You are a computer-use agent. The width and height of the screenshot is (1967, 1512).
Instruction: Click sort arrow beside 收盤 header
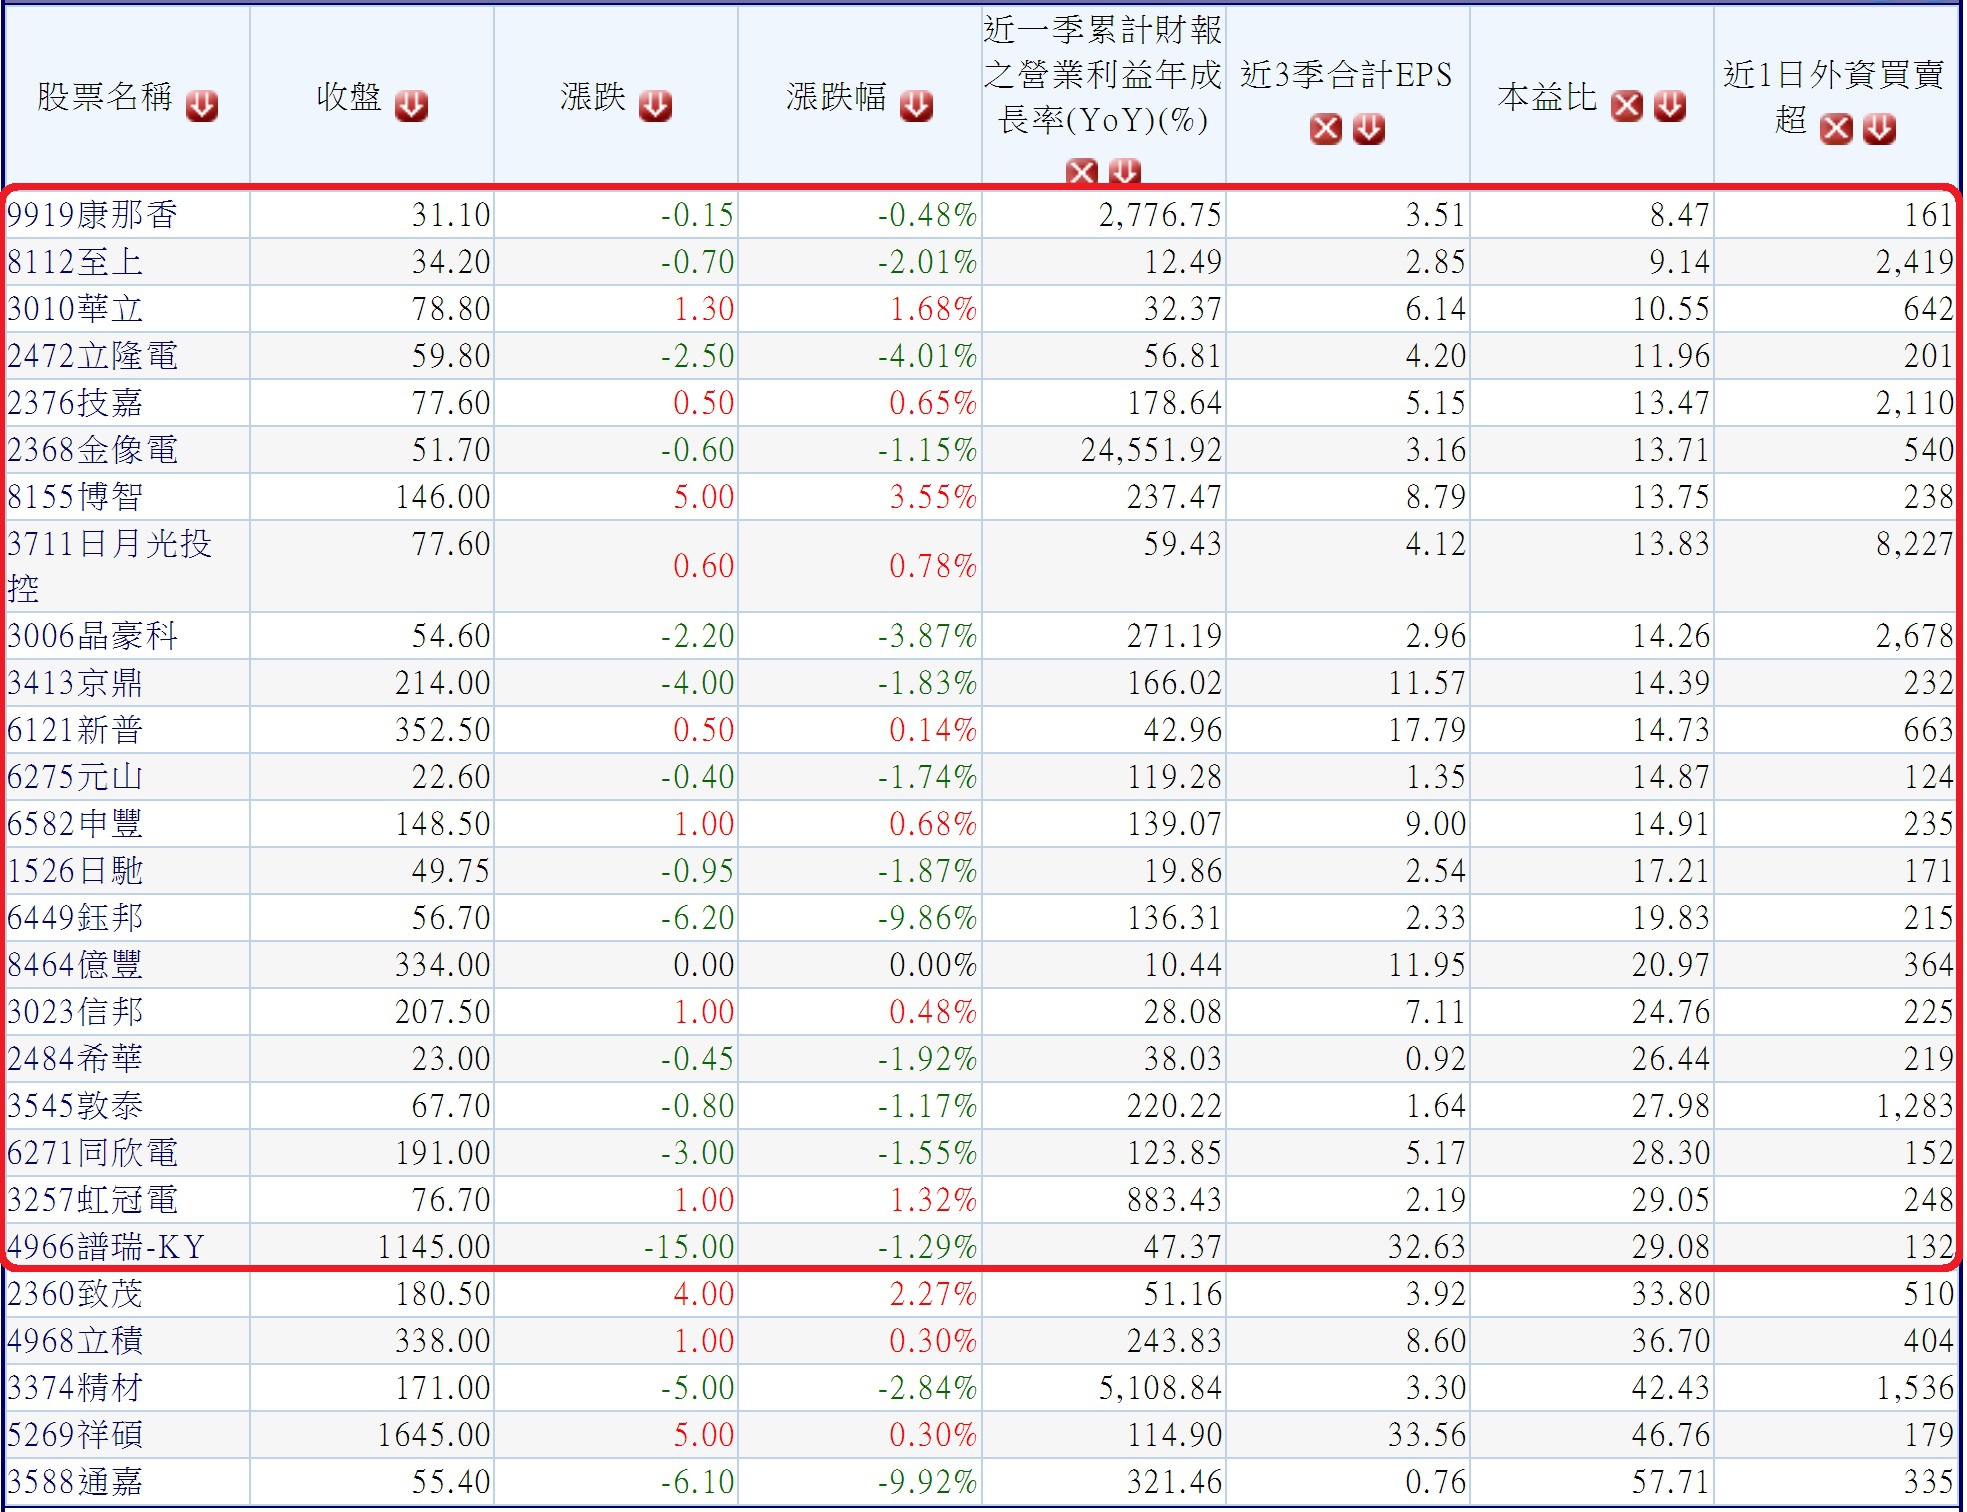pos(411,105)
